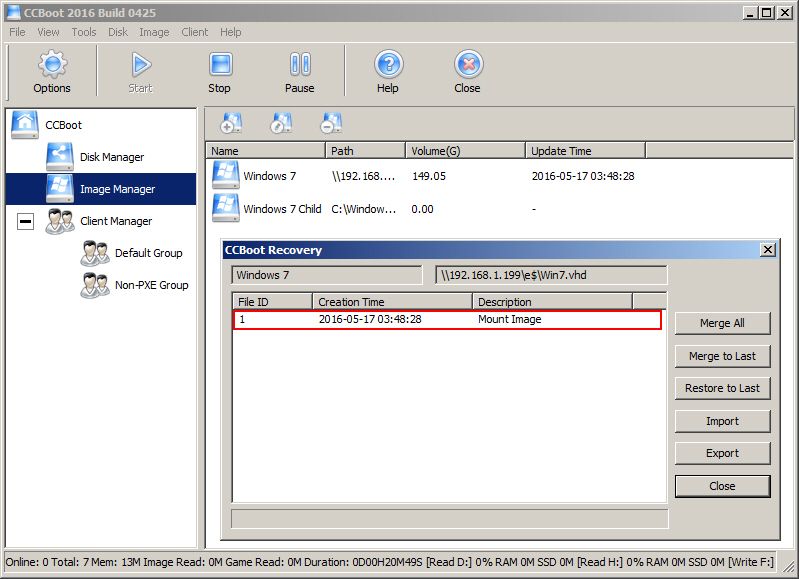Open the Options gear toolbar icon

click(52, 64)
